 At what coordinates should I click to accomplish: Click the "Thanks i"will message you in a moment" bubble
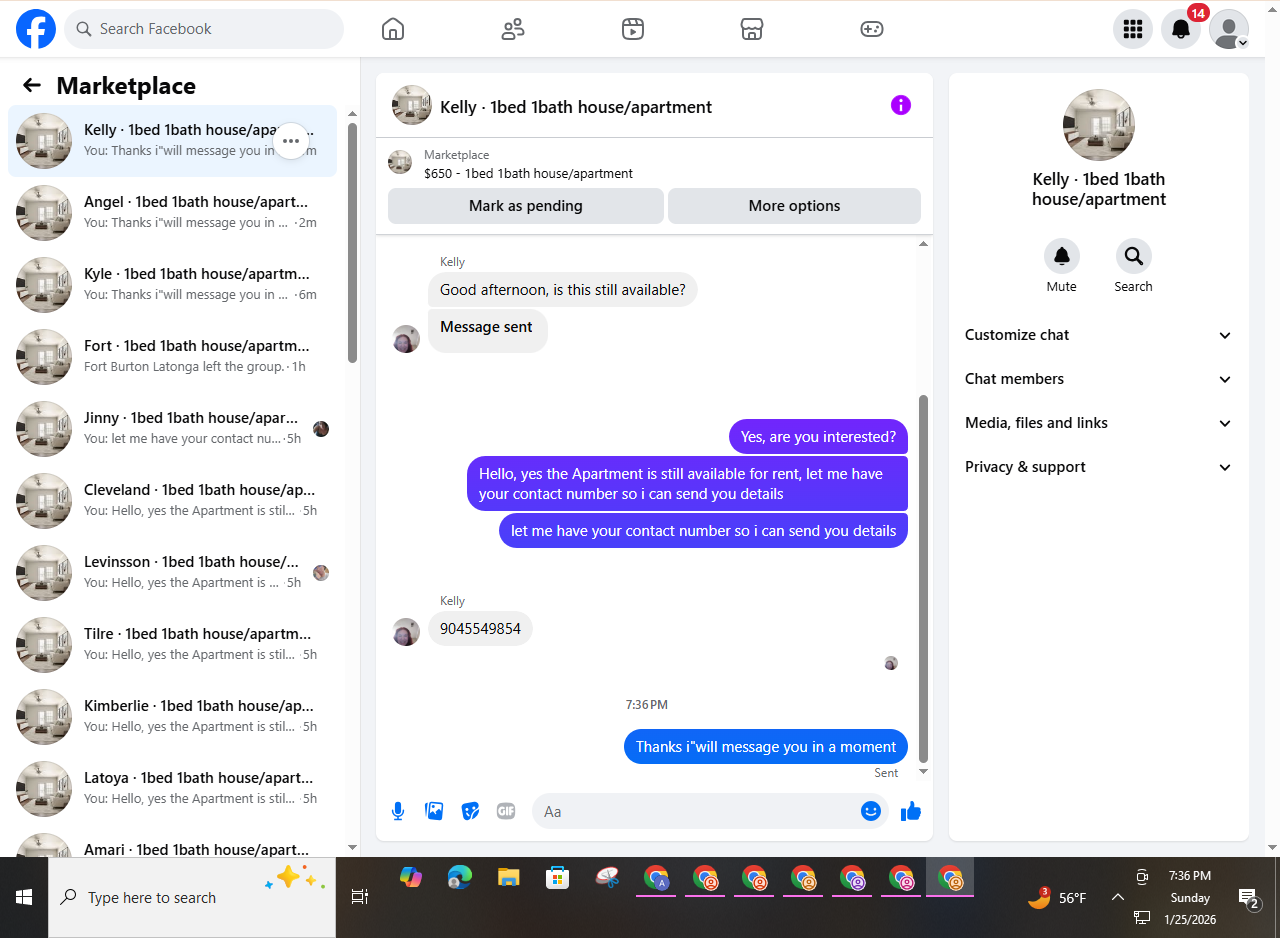click(766, 747)
